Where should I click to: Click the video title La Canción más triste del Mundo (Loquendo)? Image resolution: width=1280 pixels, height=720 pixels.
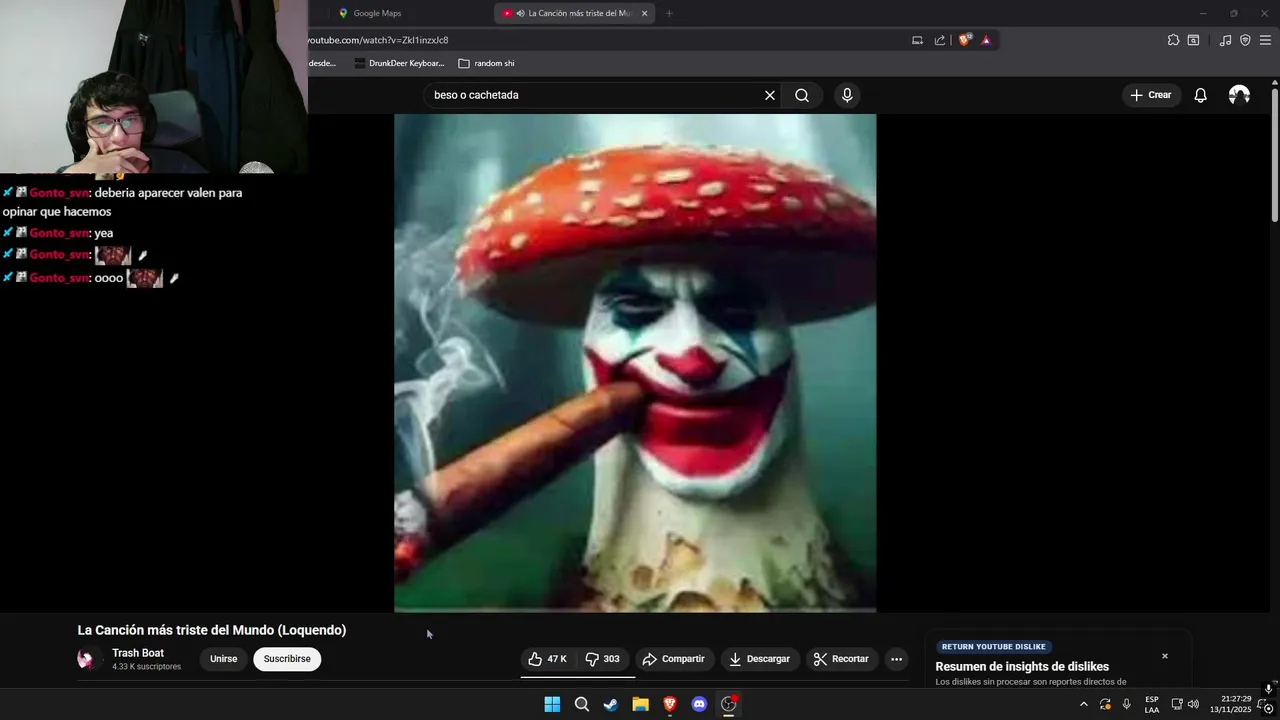click(x=212, y=630)
